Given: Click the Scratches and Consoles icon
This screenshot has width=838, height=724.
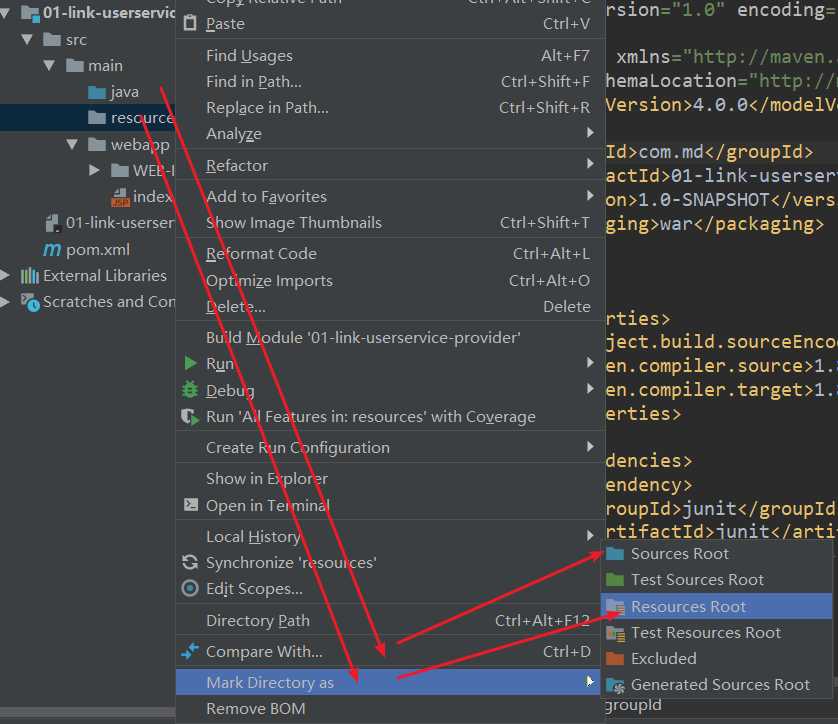Looking at the screenshot, I should 30,302.
